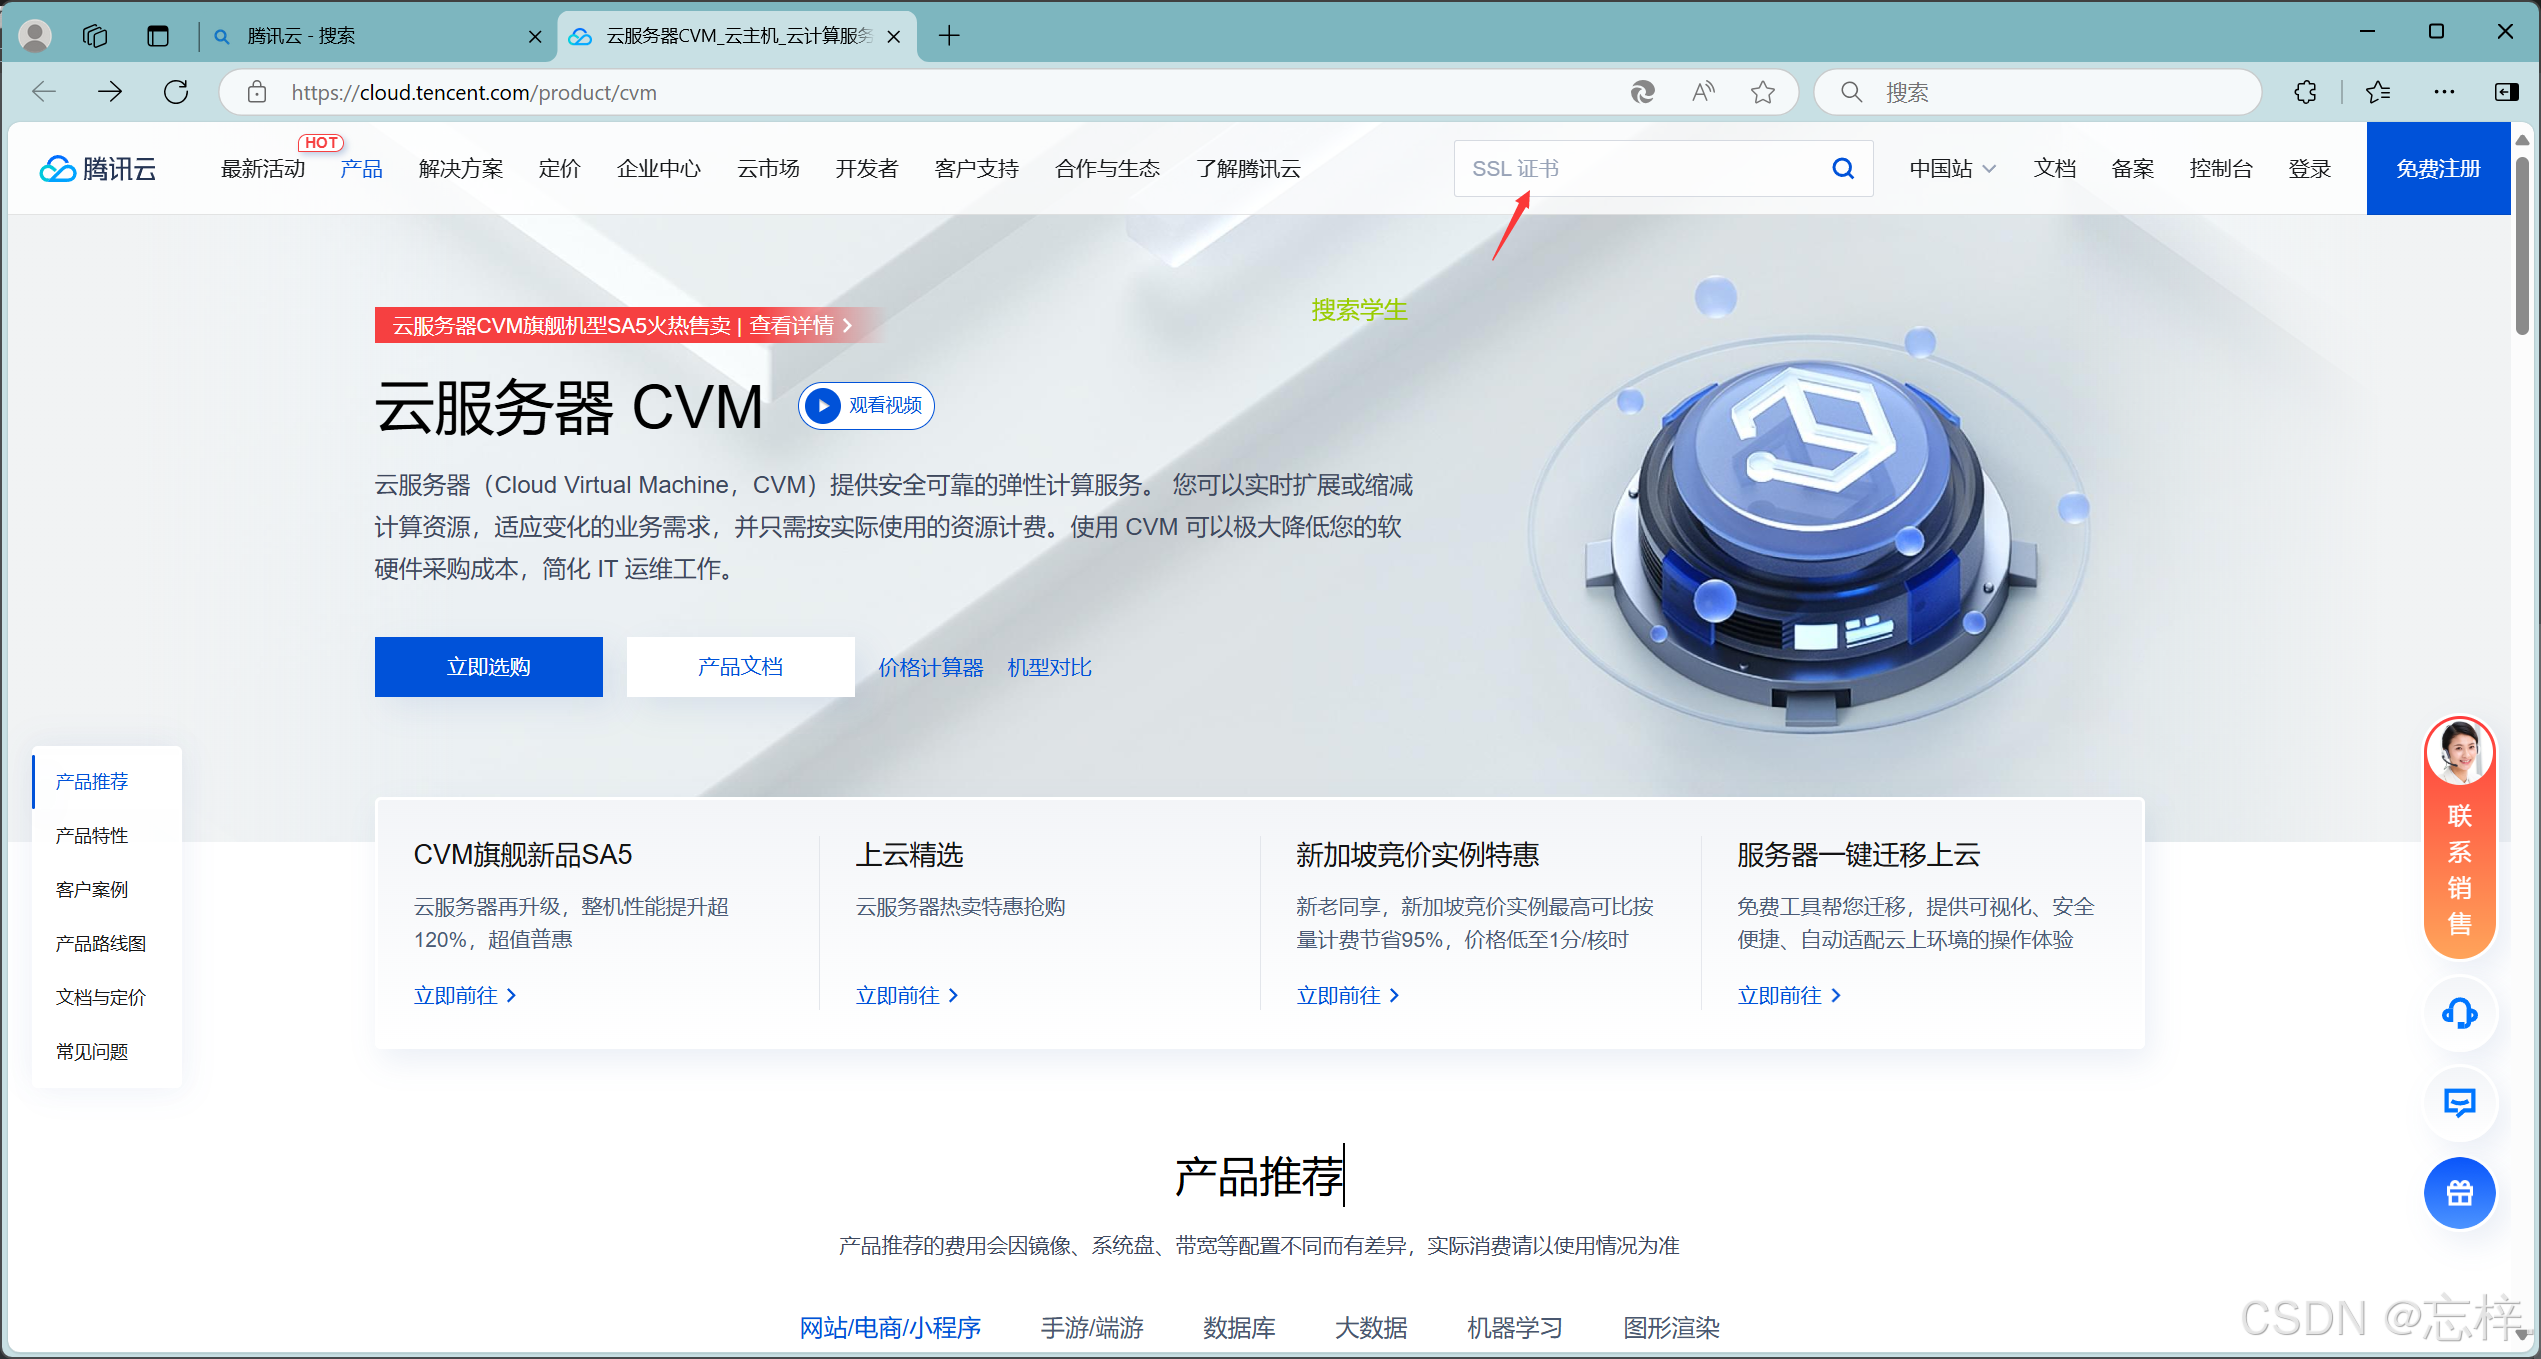Viewport: 2541px width, 1359px height.
Task: Open the chat message feedback icon
Action: tap(2459, 1103)
